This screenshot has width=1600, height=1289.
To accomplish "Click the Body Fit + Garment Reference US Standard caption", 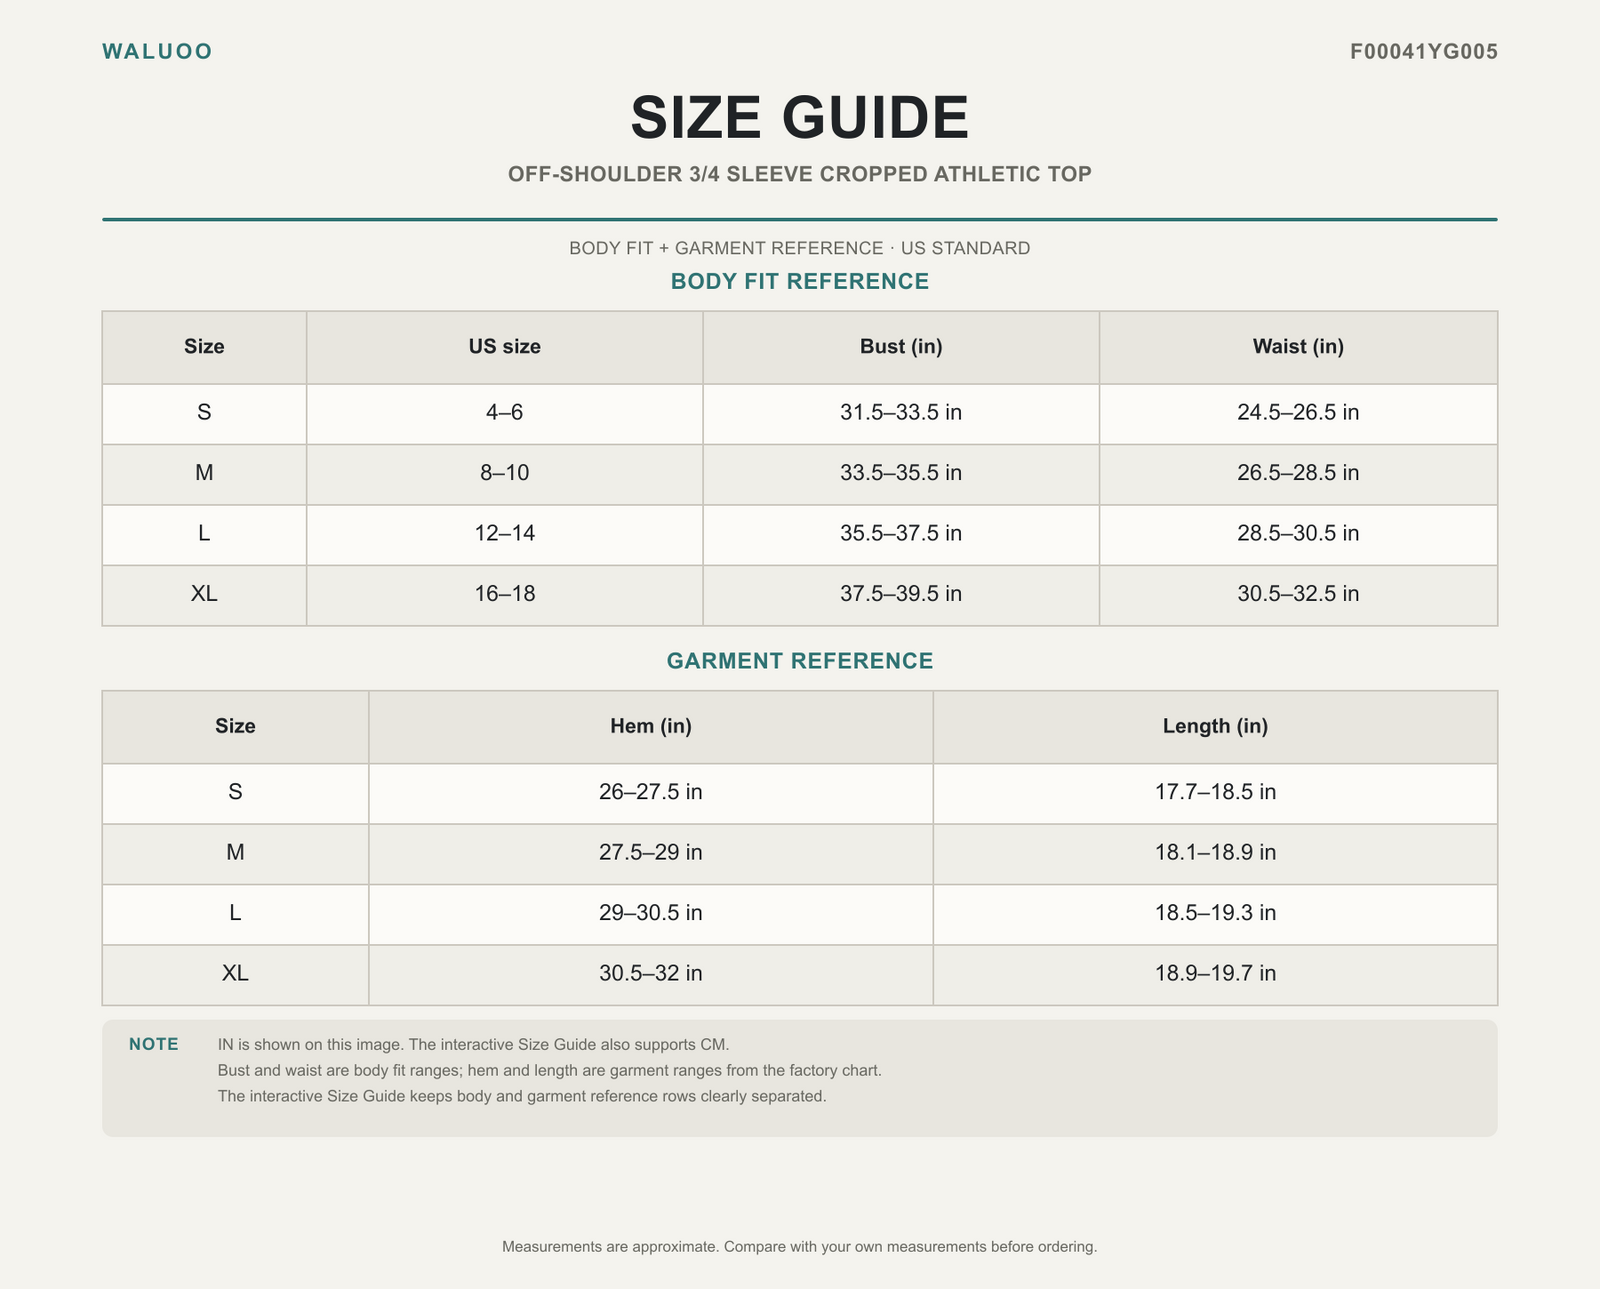I will 800,248.
